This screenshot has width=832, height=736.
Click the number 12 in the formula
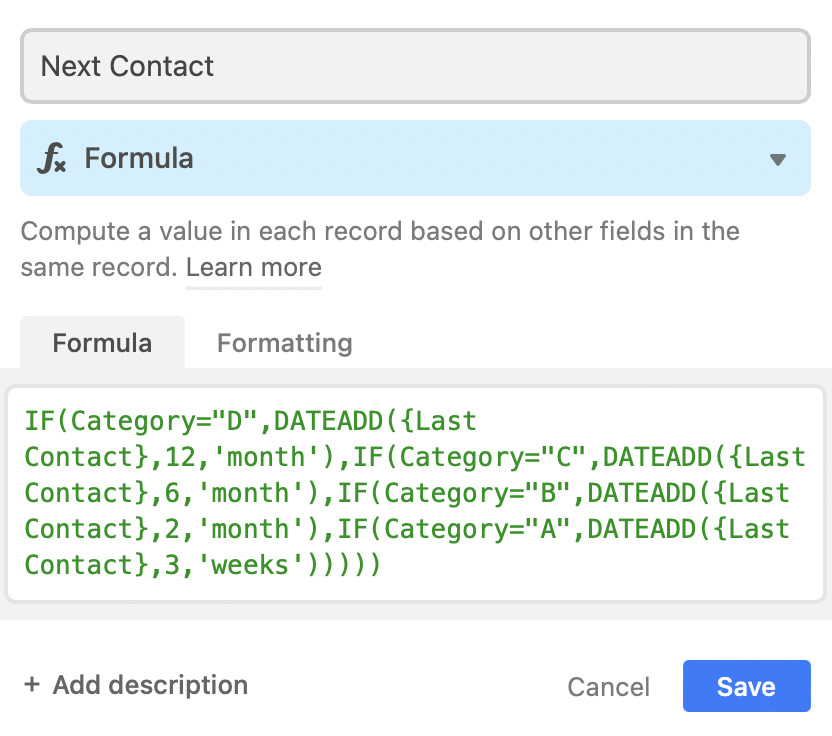(180, 457)
